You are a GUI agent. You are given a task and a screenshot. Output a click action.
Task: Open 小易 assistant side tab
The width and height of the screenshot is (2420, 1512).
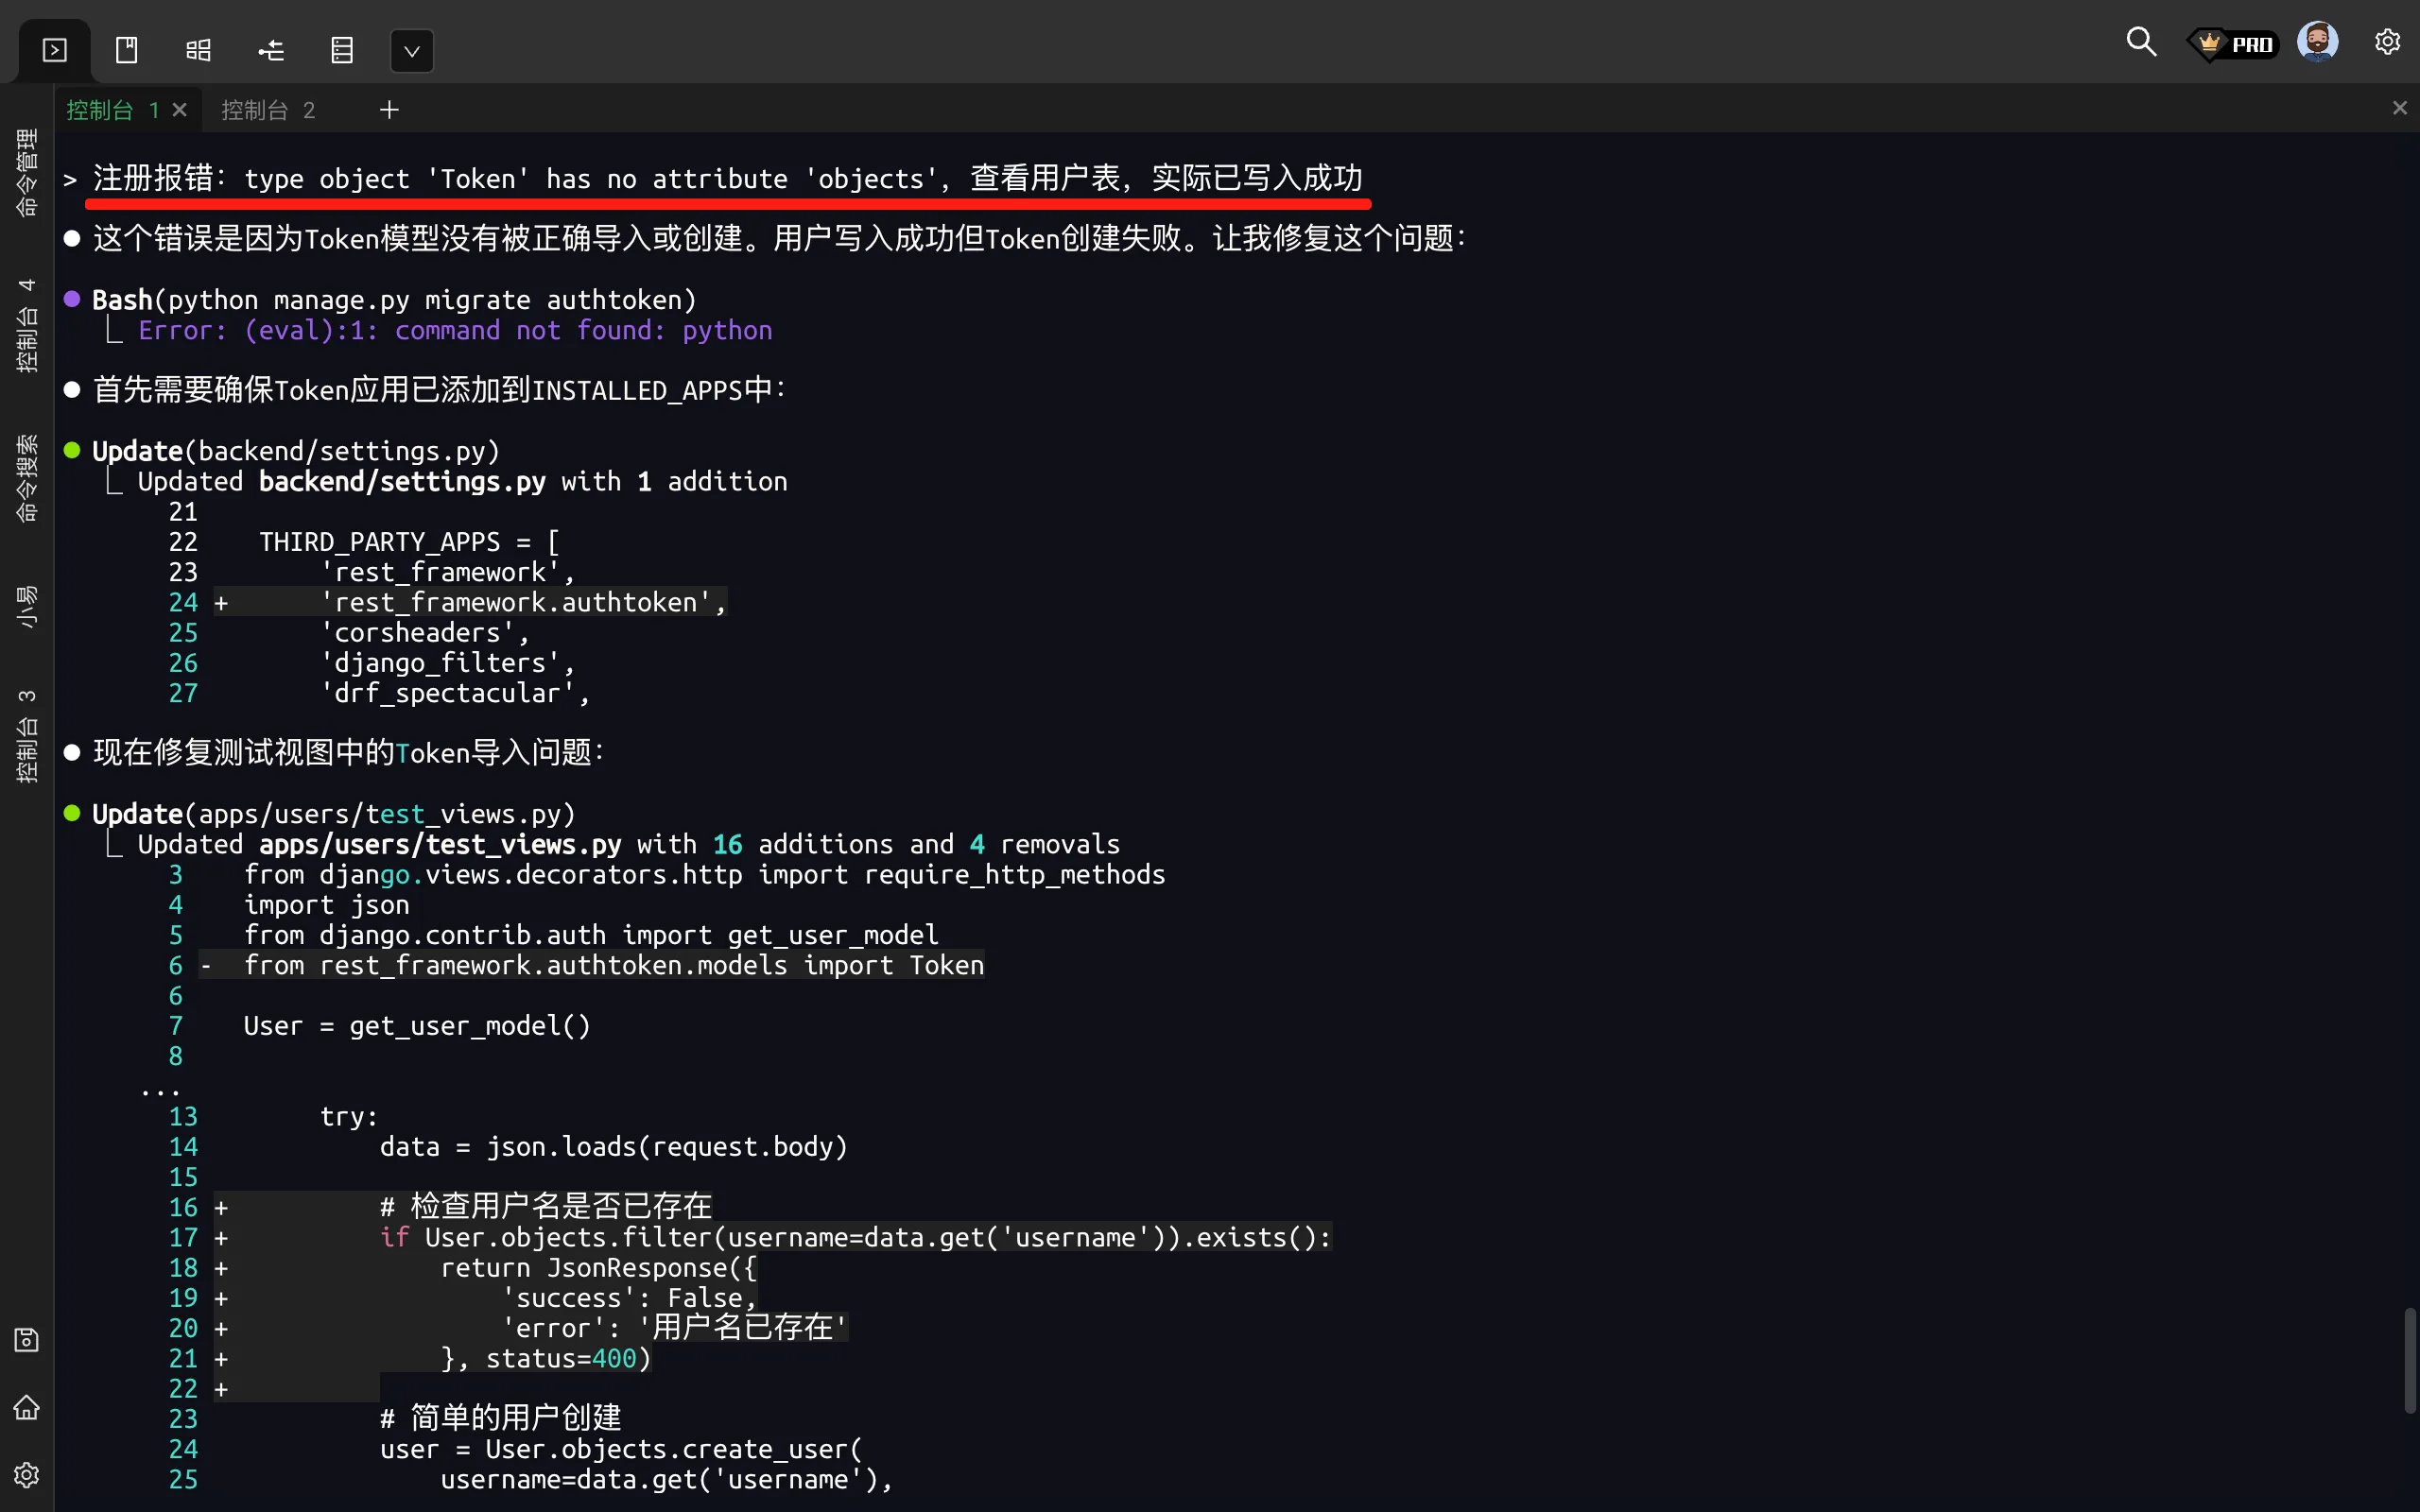[x=27, y=607]
